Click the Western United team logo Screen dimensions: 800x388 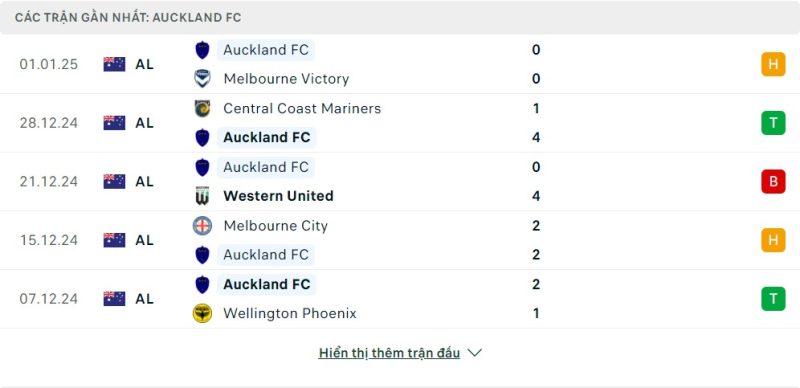[x=203, y=196]
